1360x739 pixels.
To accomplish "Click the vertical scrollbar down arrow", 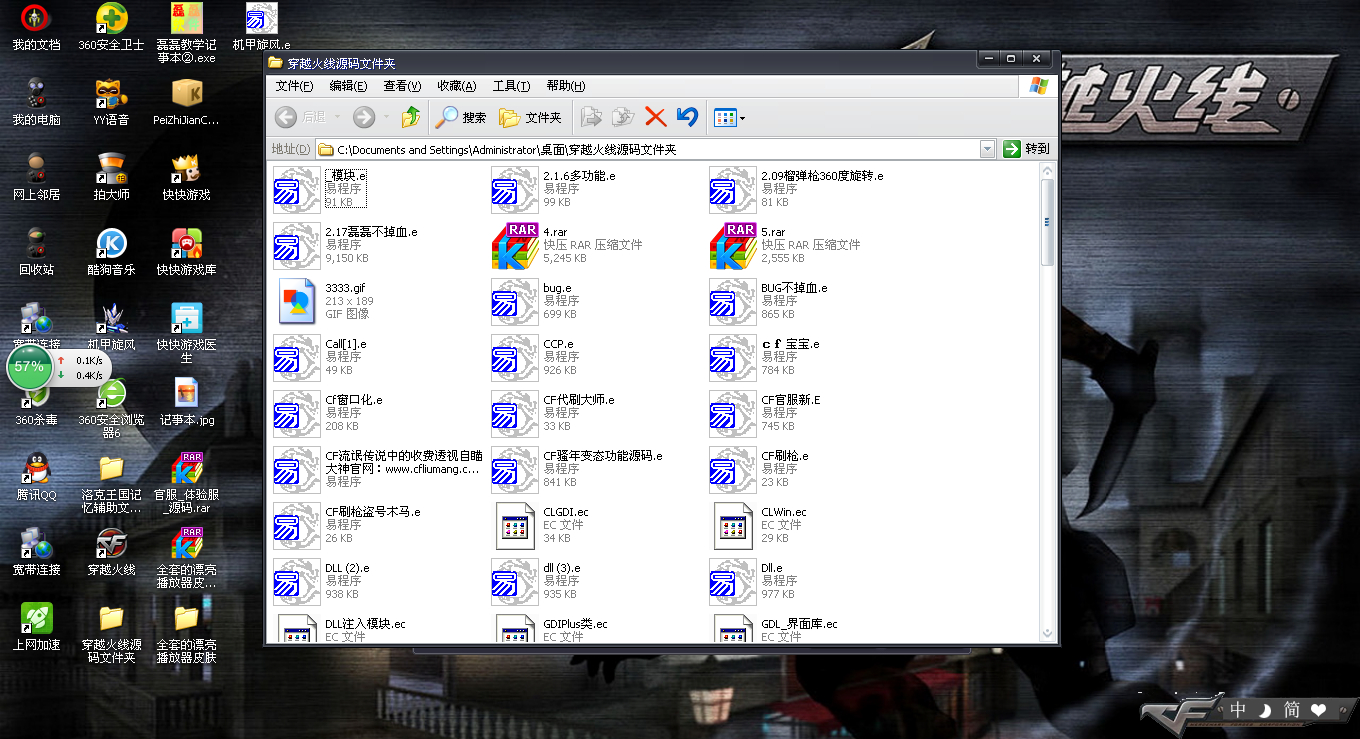I will click(1047, 633).
